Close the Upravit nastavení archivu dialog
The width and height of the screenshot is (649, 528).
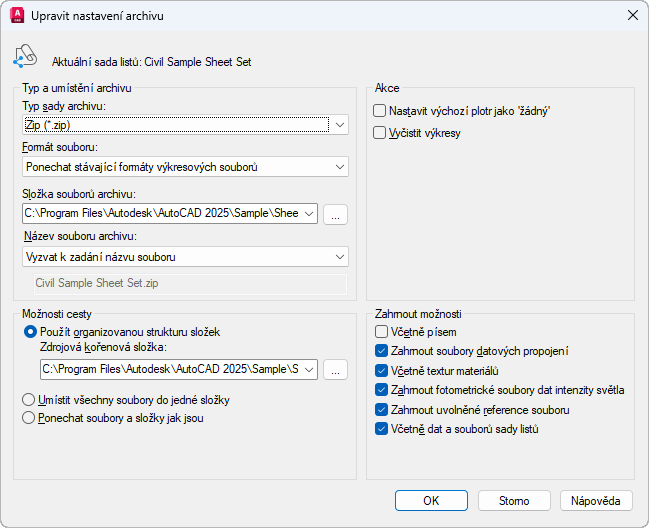pyautogui.click(x=631, y=16)
